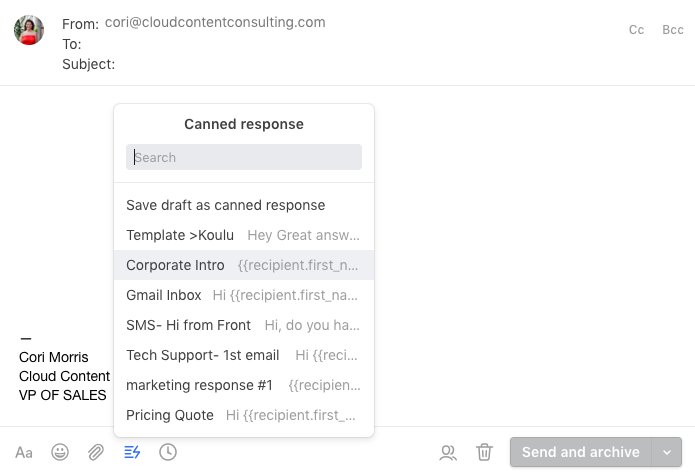Viewport: 695px width, 473px height.
Task: Attach a file with paperclip icon
Action: [x=96, y=453]
